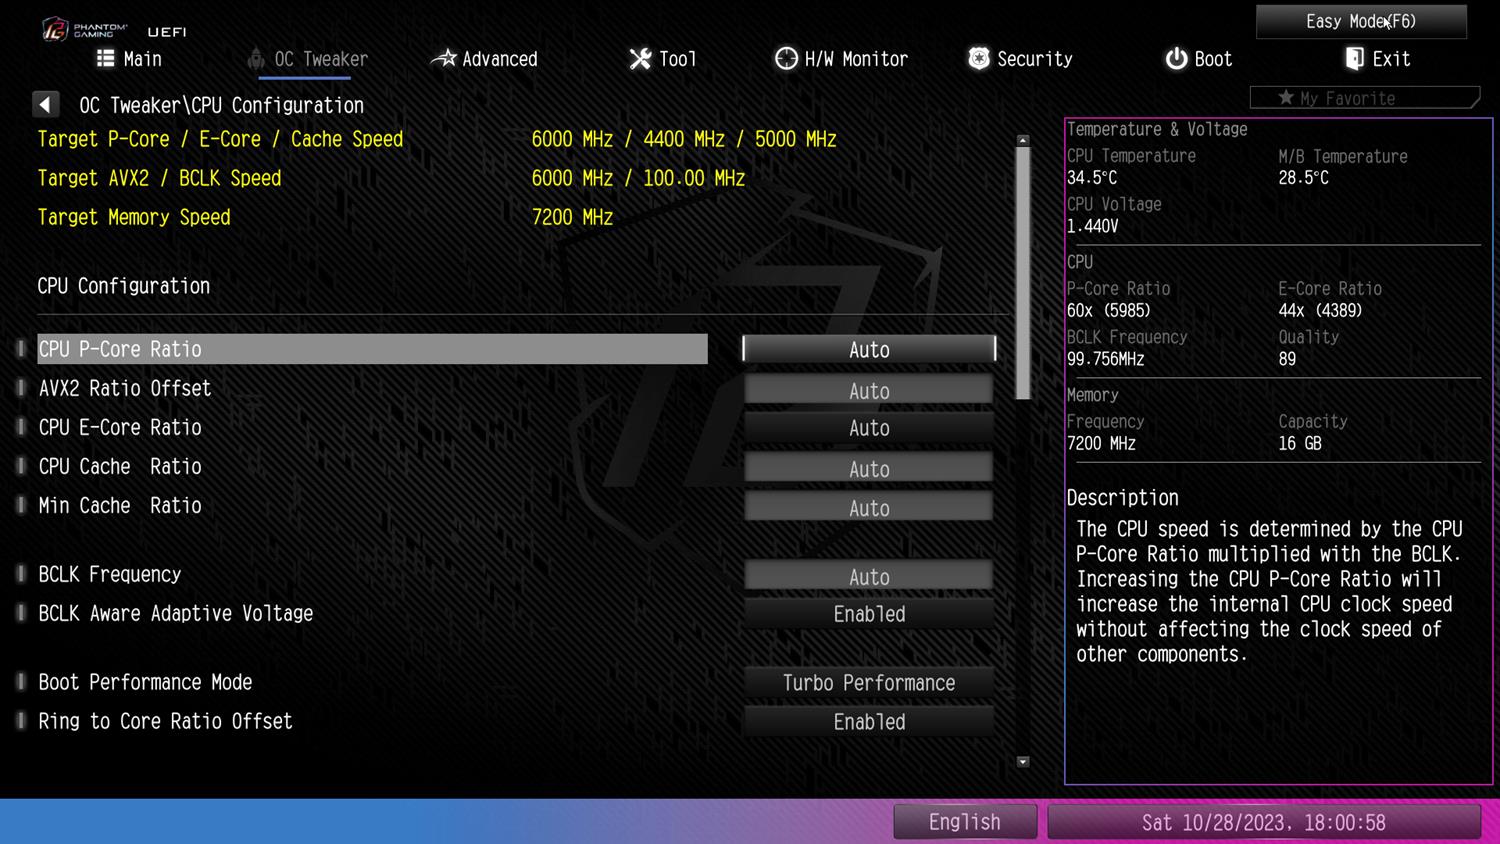1500x844 pixels.
Task: Toggle BCLK Aware Adaptive Voltage Enabled value
Action: [x=868, y=614]
